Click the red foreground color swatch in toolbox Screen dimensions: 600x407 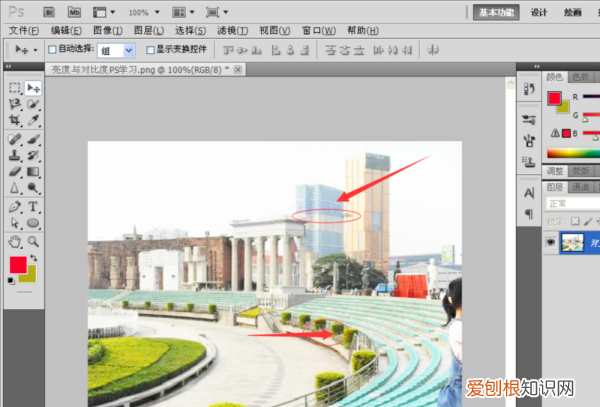point(18,265)
